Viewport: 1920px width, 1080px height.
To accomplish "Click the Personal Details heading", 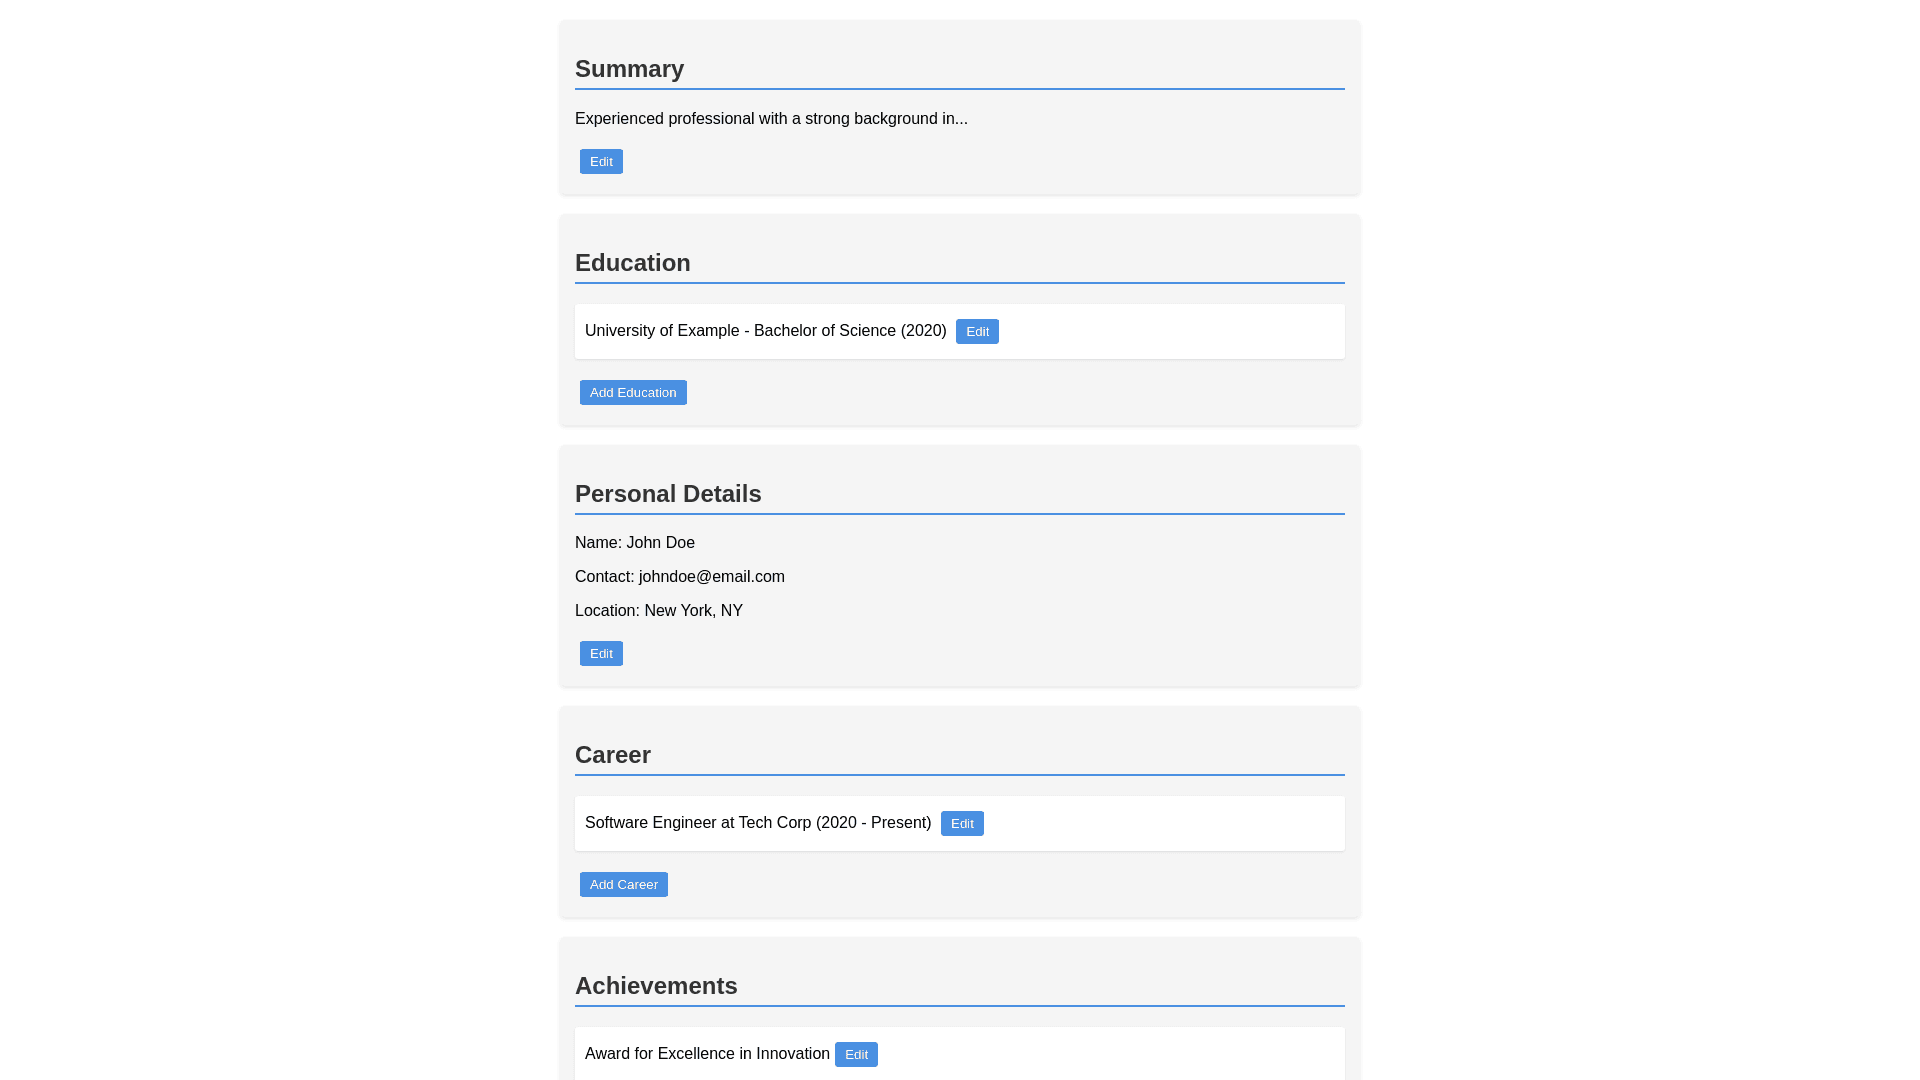I will click(x=667, y=494).
